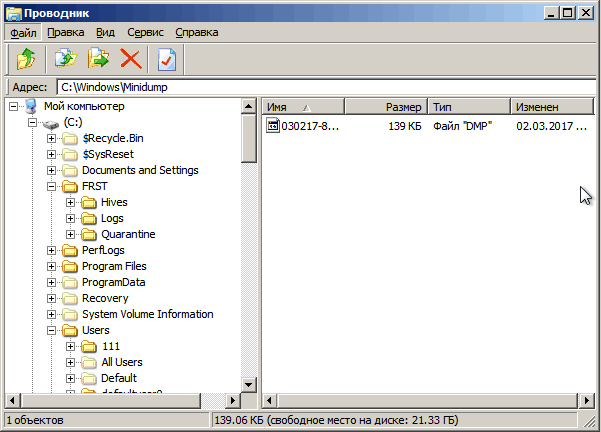This screenshot has width=601, height=432.
Task: Click the Recovery folder icon
Action: (70, 299)
